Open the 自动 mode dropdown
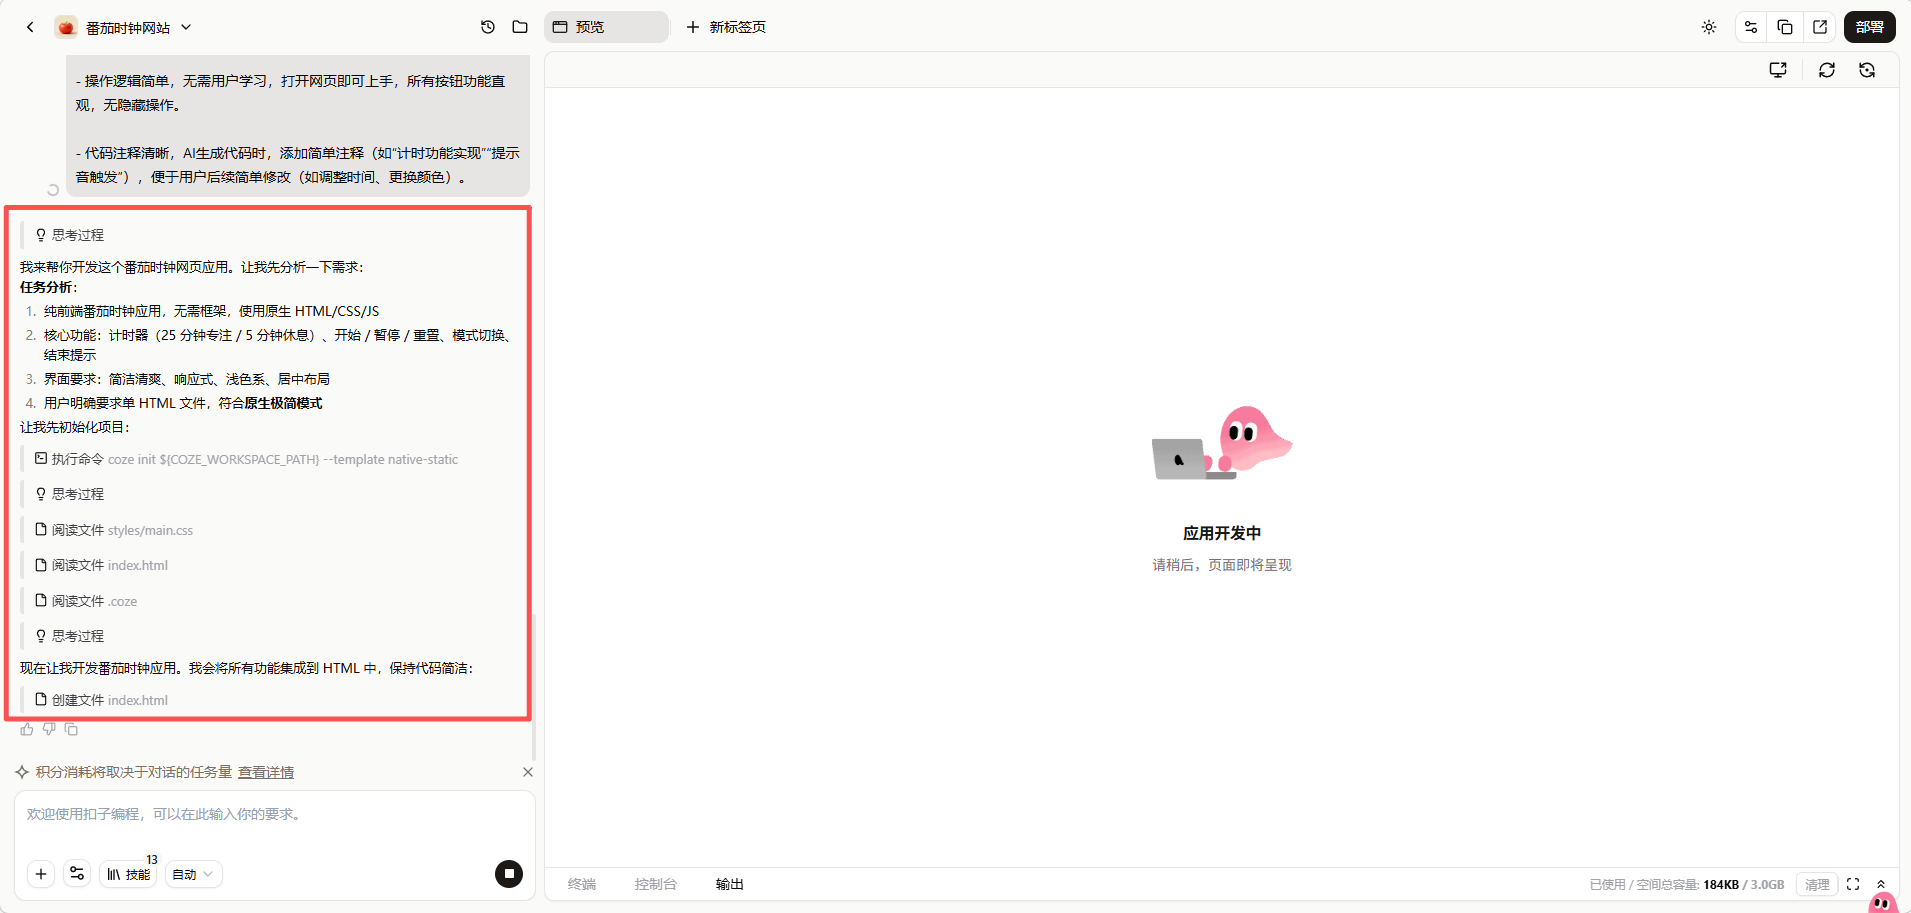The image size is (1911, 913). 193,874
